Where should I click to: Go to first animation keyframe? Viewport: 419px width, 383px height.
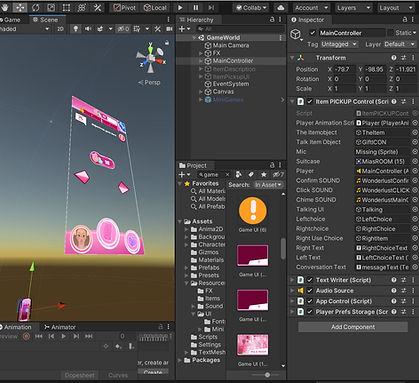pos(39,336)
